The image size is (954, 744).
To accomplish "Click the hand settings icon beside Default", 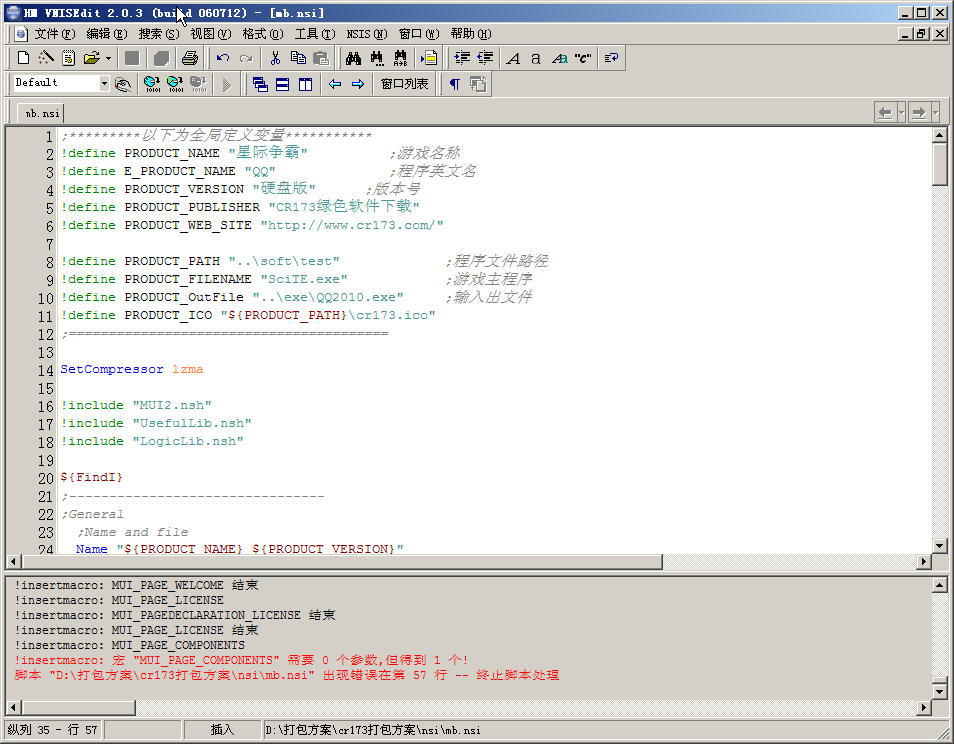I will (123, 84).
